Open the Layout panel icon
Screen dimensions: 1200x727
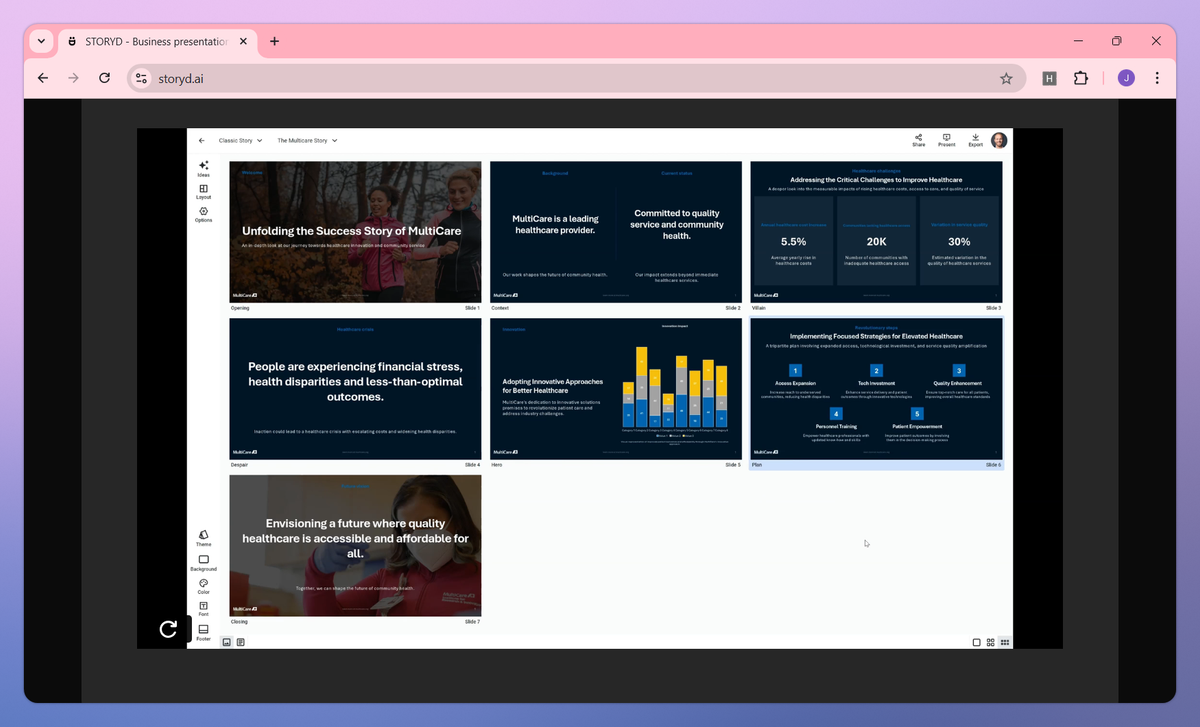point(203,191)
